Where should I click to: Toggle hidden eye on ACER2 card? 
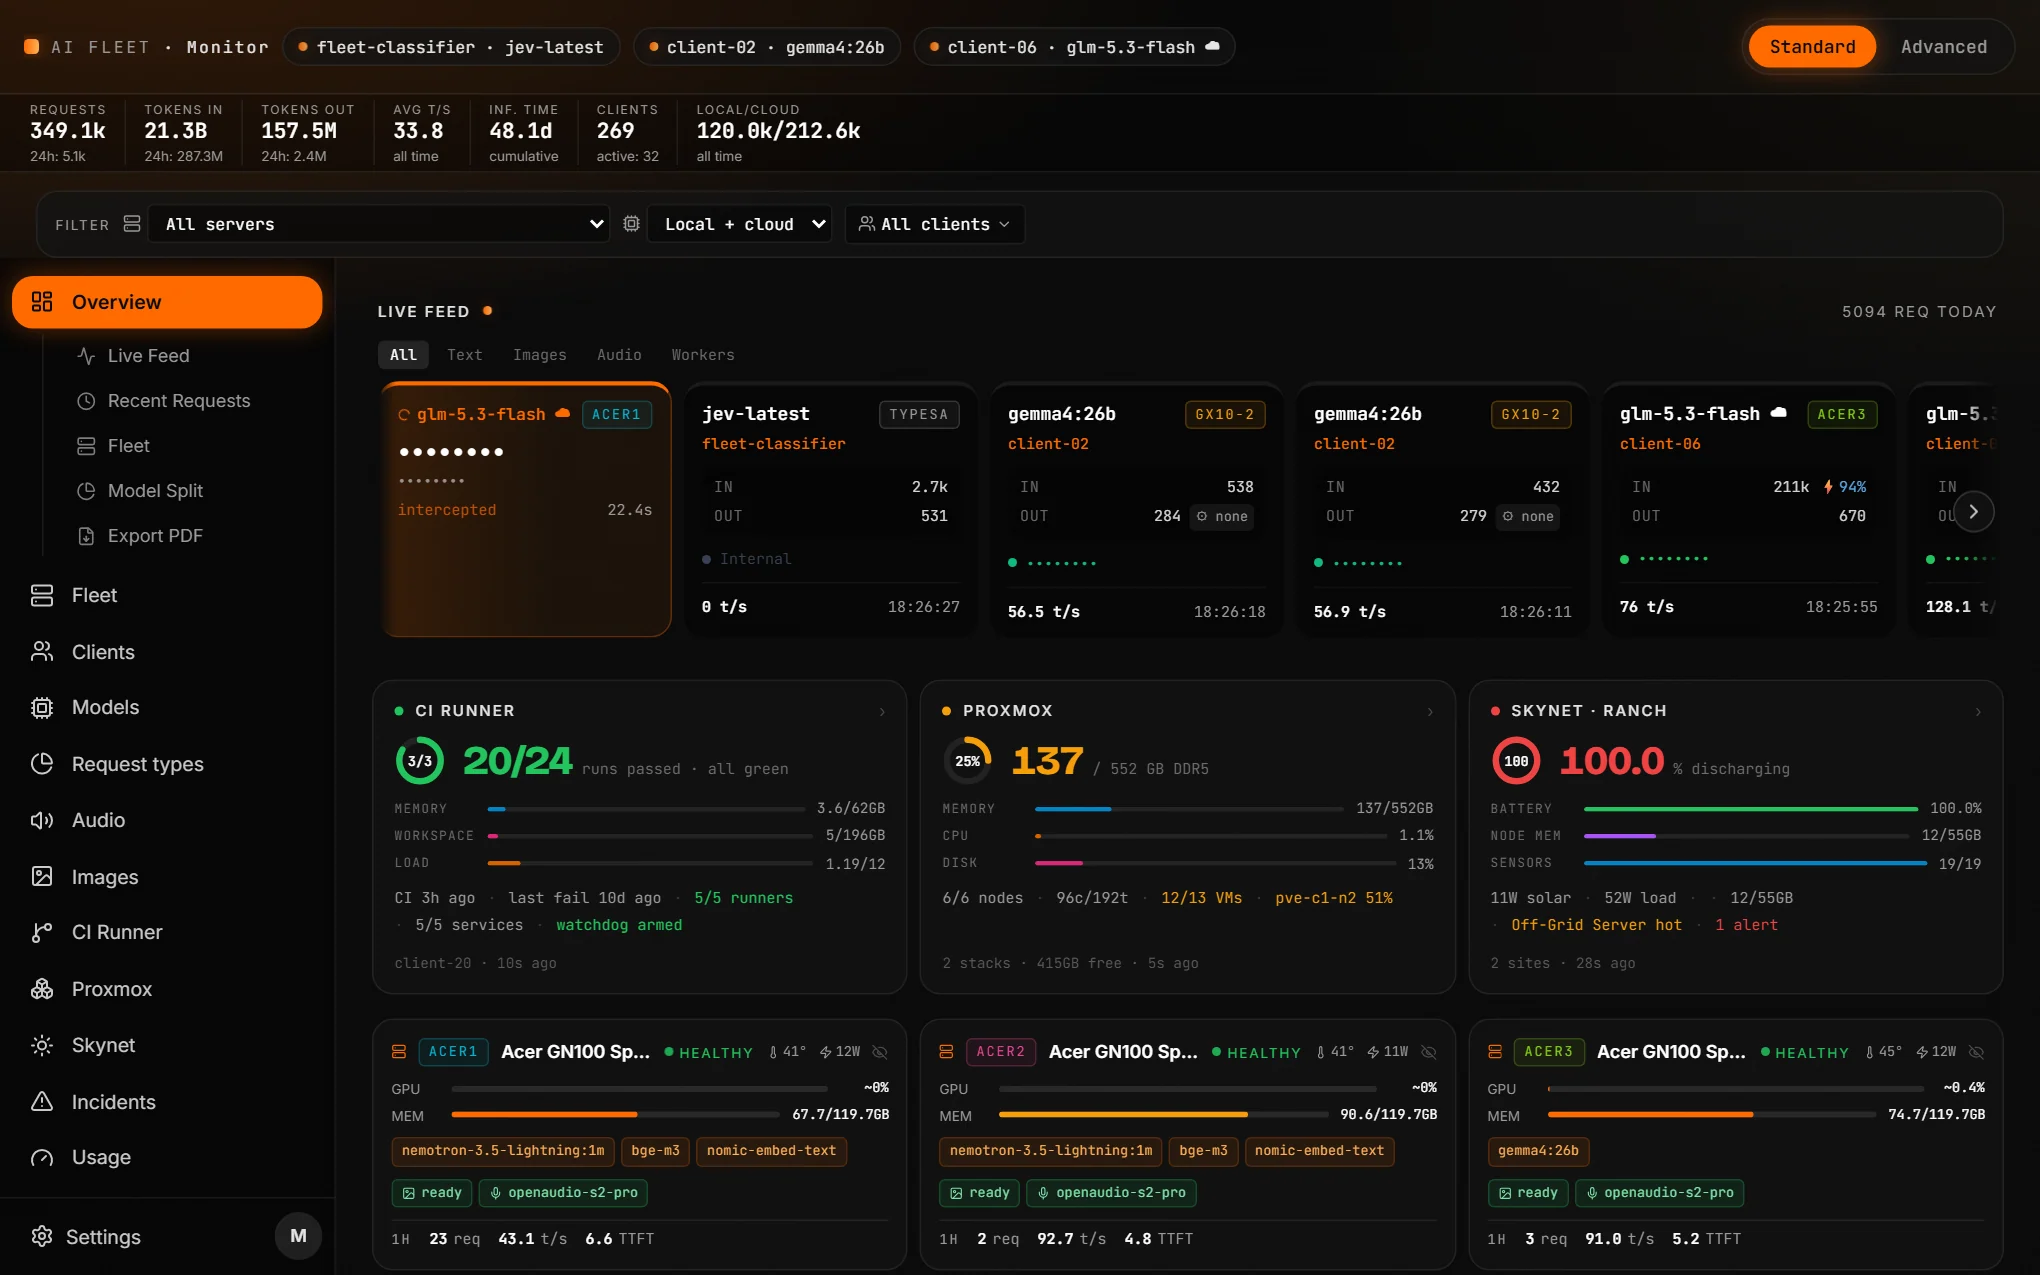1429,1052
